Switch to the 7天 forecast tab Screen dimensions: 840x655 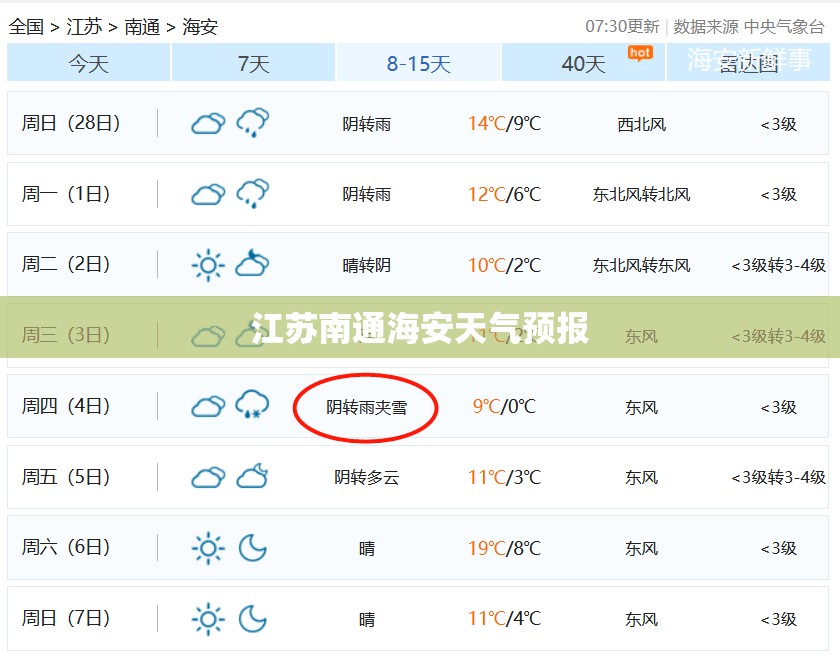point(253,63)
